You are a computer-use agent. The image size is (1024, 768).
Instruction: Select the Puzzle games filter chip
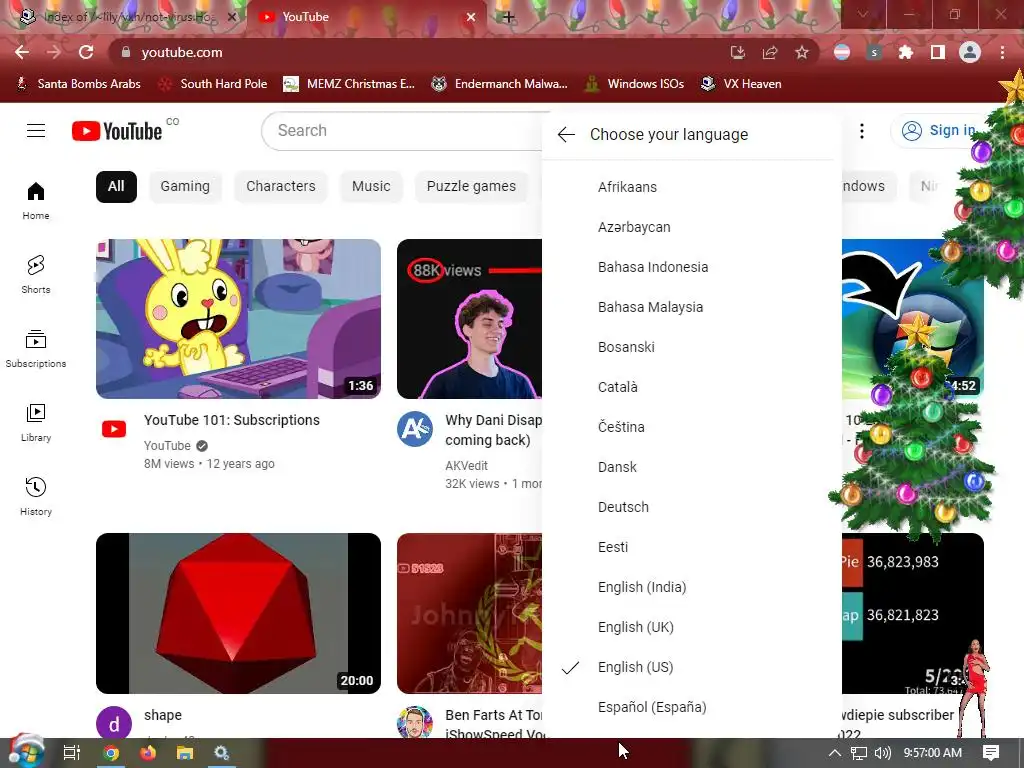[472, 187]
